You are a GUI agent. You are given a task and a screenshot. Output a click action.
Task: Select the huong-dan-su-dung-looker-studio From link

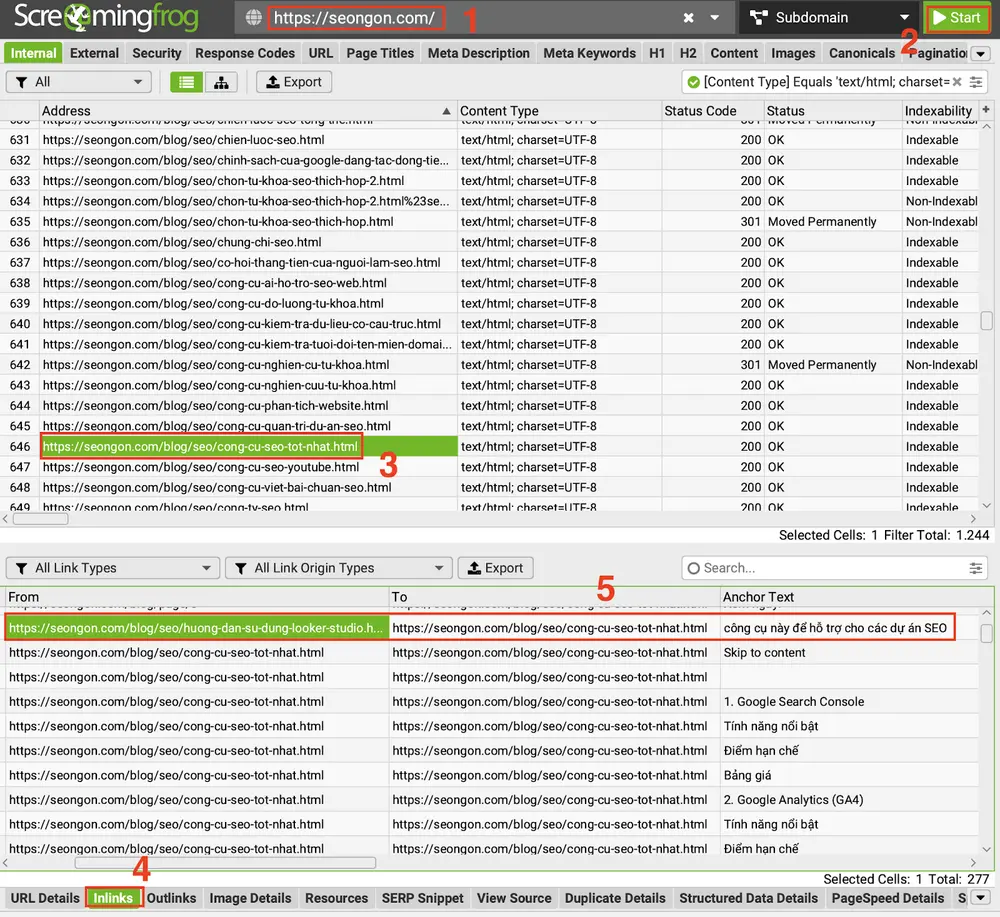(196, 627)
